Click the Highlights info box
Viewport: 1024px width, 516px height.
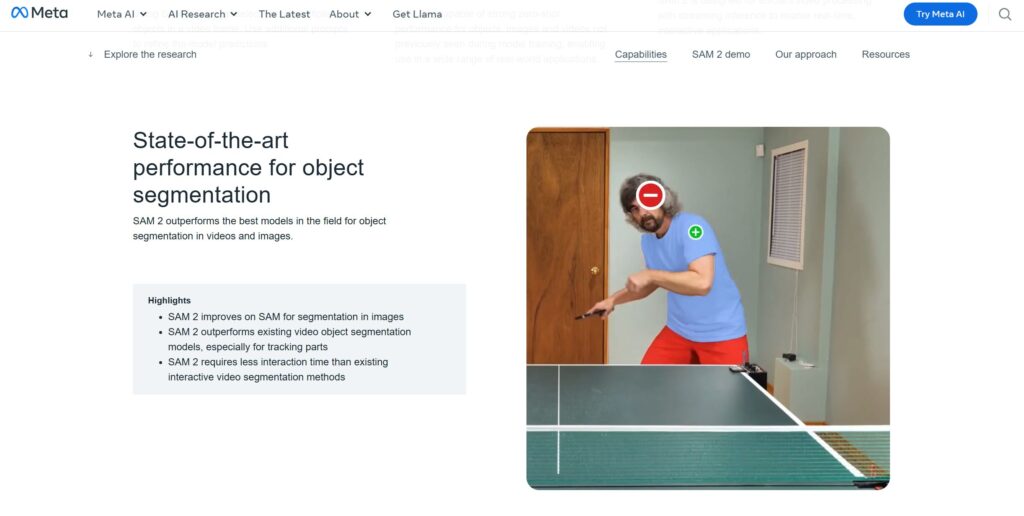point(299,338)
